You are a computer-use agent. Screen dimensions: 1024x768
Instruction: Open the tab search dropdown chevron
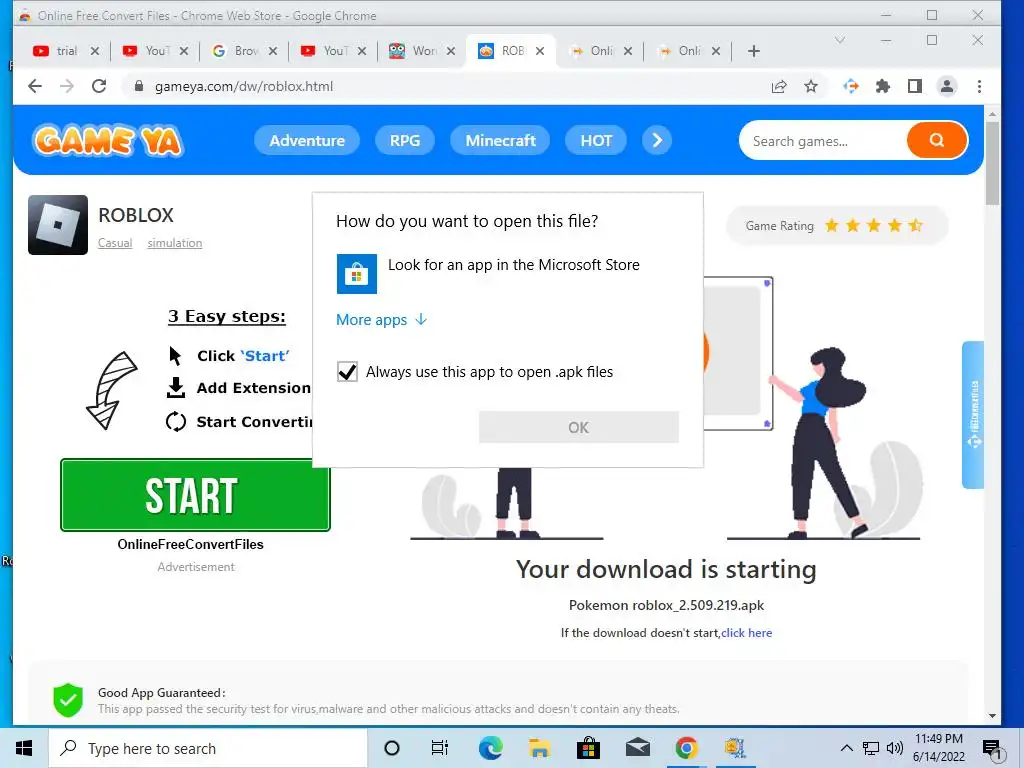tap(840, 40)
